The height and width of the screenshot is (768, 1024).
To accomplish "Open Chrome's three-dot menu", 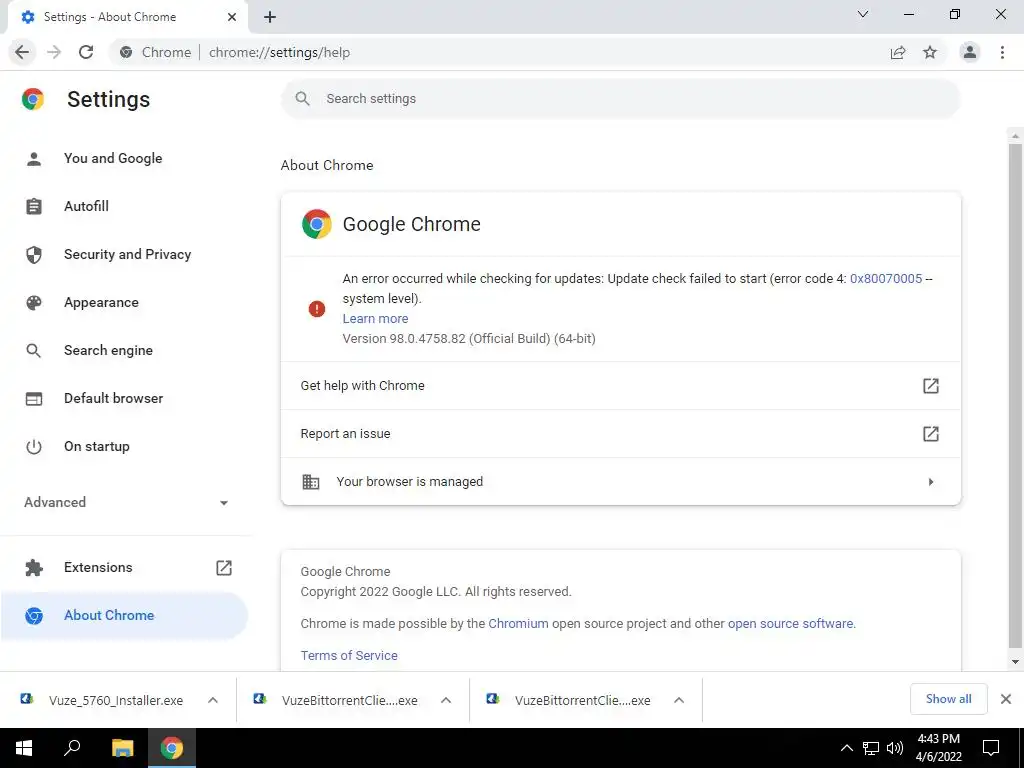I will click(x=1002, y=52).
